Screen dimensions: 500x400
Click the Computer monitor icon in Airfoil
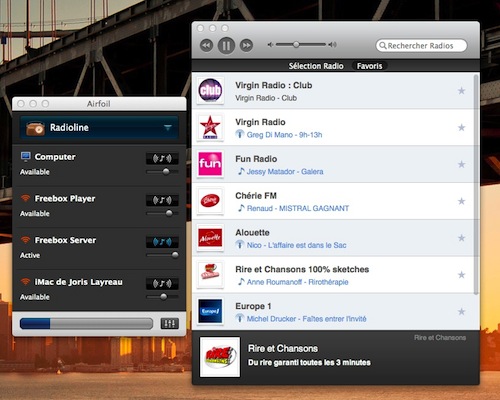[25, 156]
